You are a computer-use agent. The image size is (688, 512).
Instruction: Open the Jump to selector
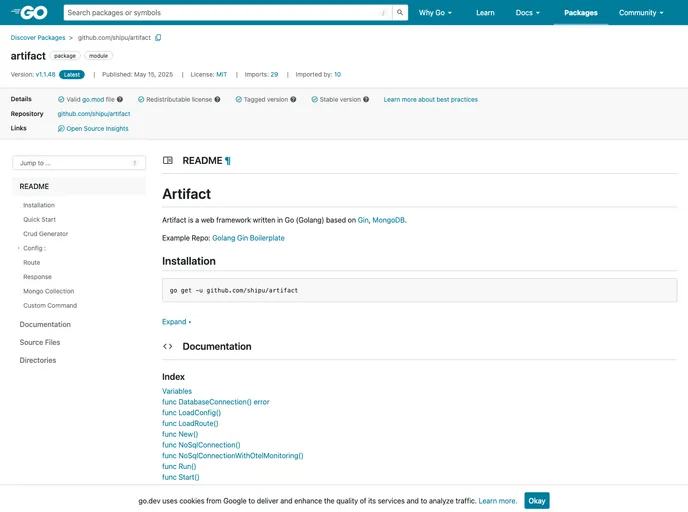[79, 163]
